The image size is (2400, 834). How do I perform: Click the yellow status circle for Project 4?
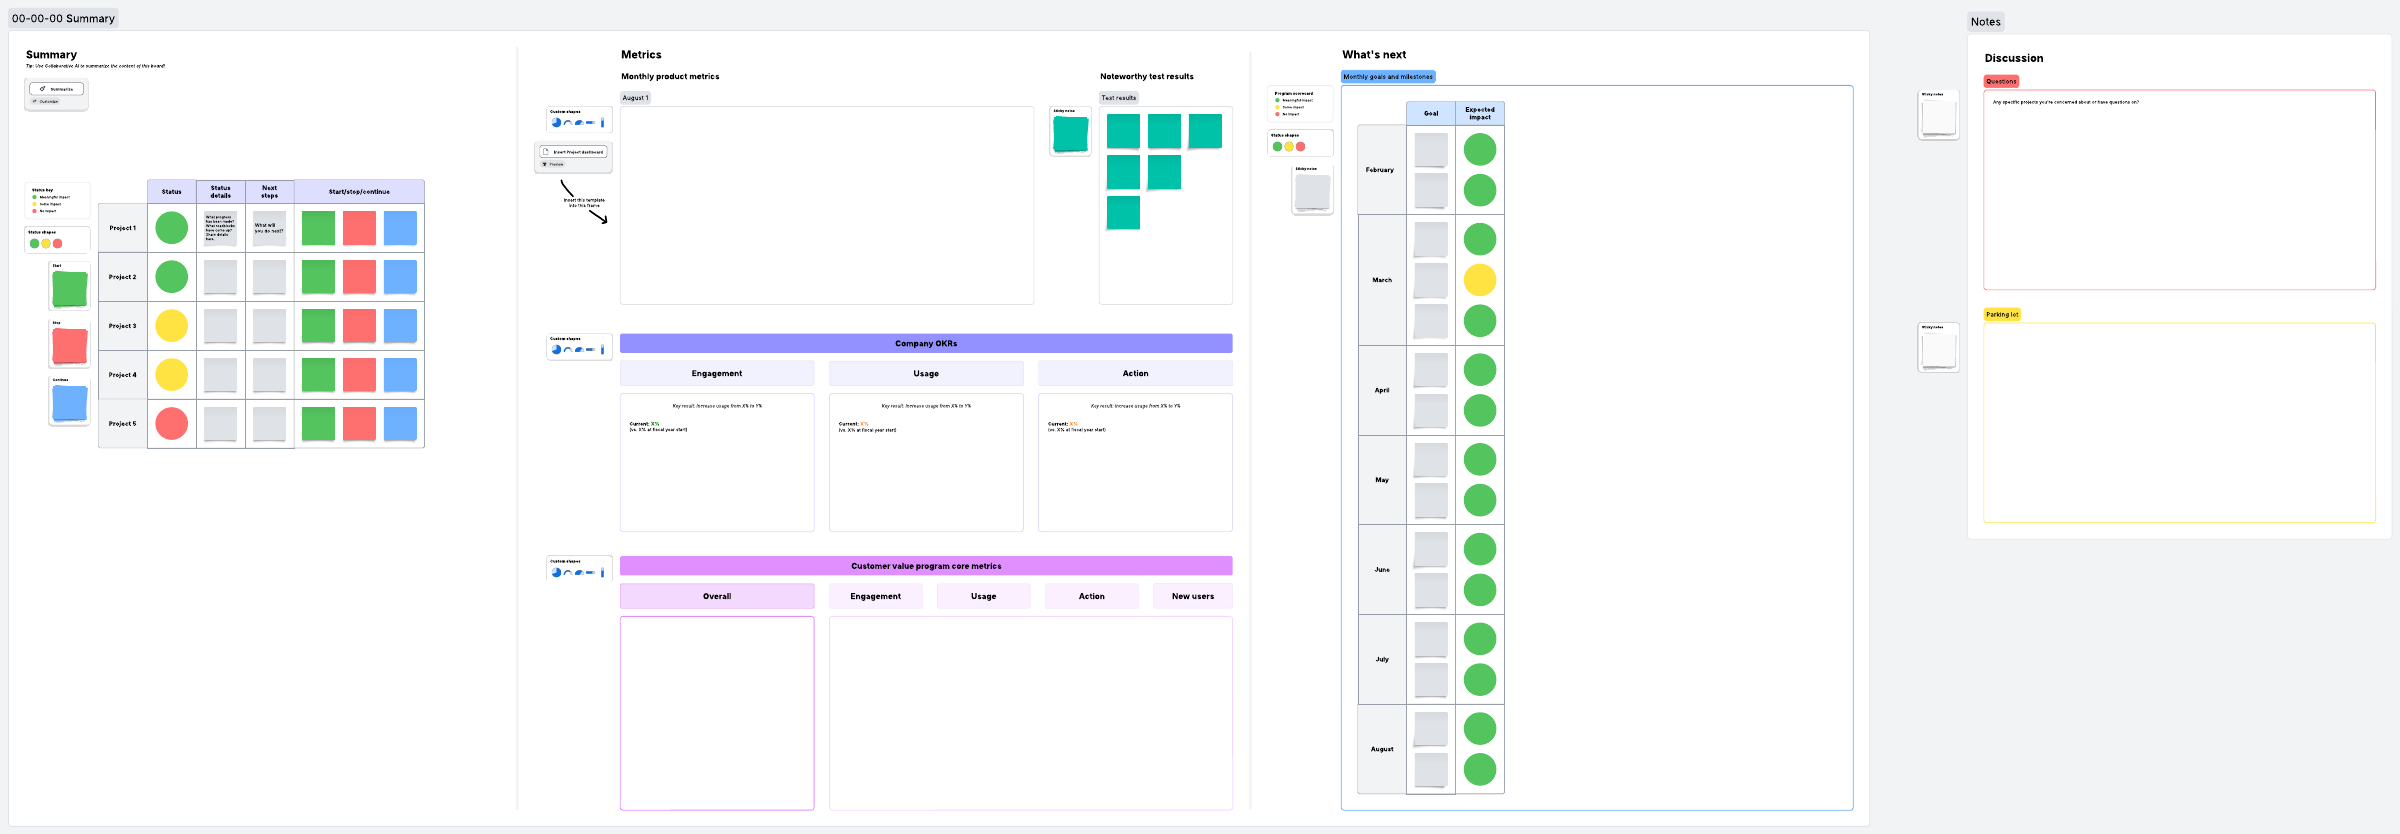tap(172, 375)
